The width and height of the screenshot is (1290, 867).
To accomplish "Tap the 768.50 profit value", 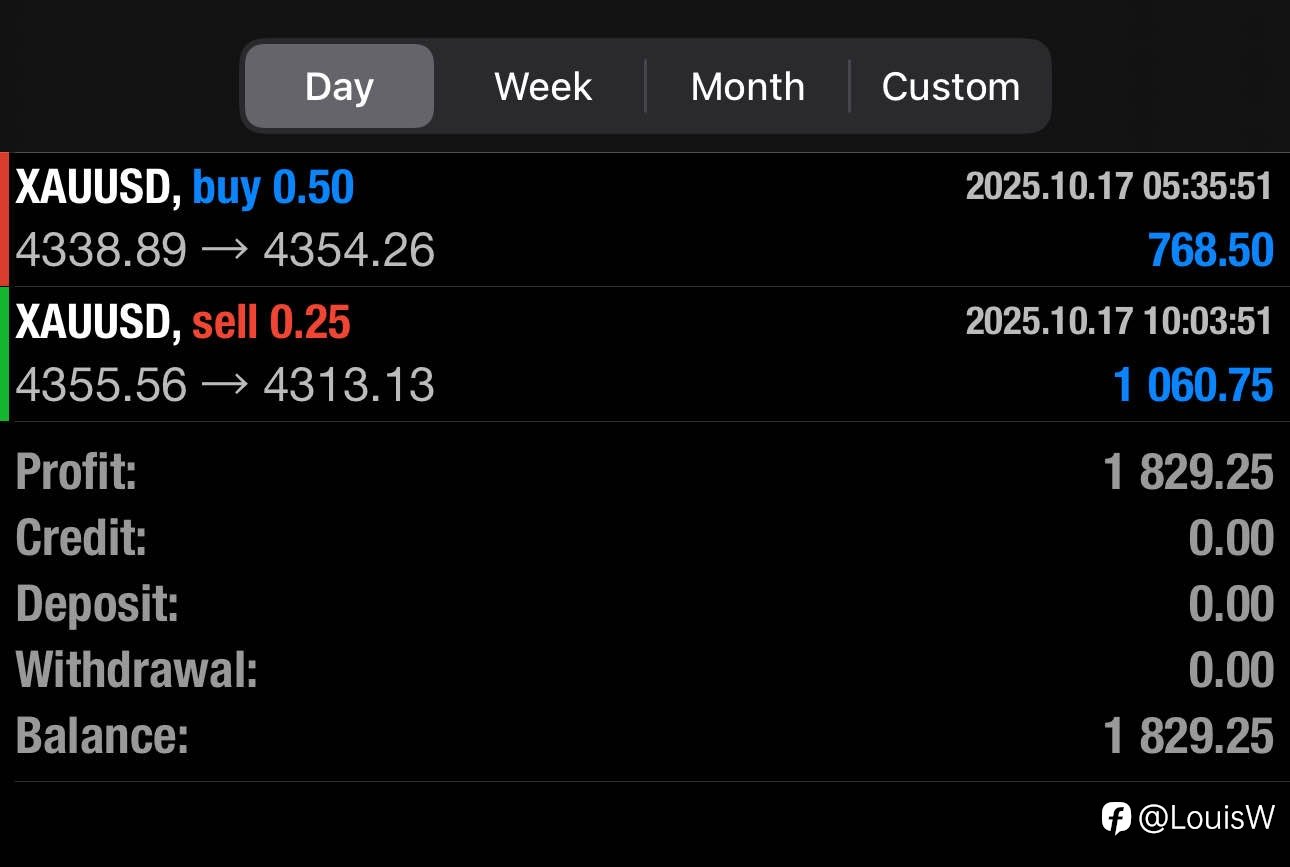I will [x=1210, y=250].
